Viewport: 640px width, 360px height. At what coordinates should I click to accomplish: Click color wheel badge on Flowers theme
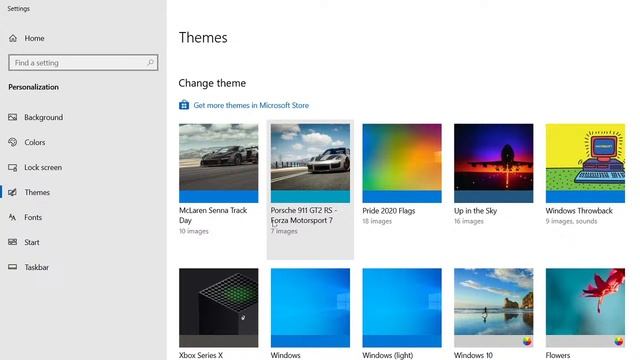619,342
